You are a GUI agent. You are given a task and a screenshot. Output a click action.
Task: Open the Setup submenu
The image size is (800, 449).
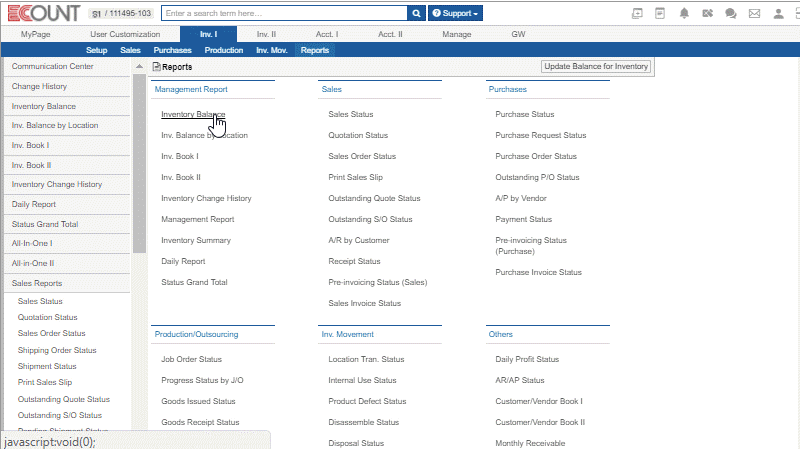[96, 50]
